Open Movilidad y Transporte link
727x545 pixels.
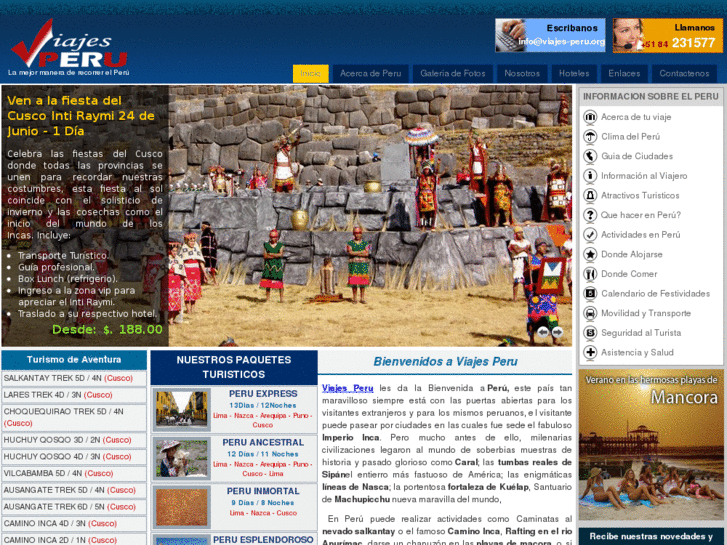(646, 313)
